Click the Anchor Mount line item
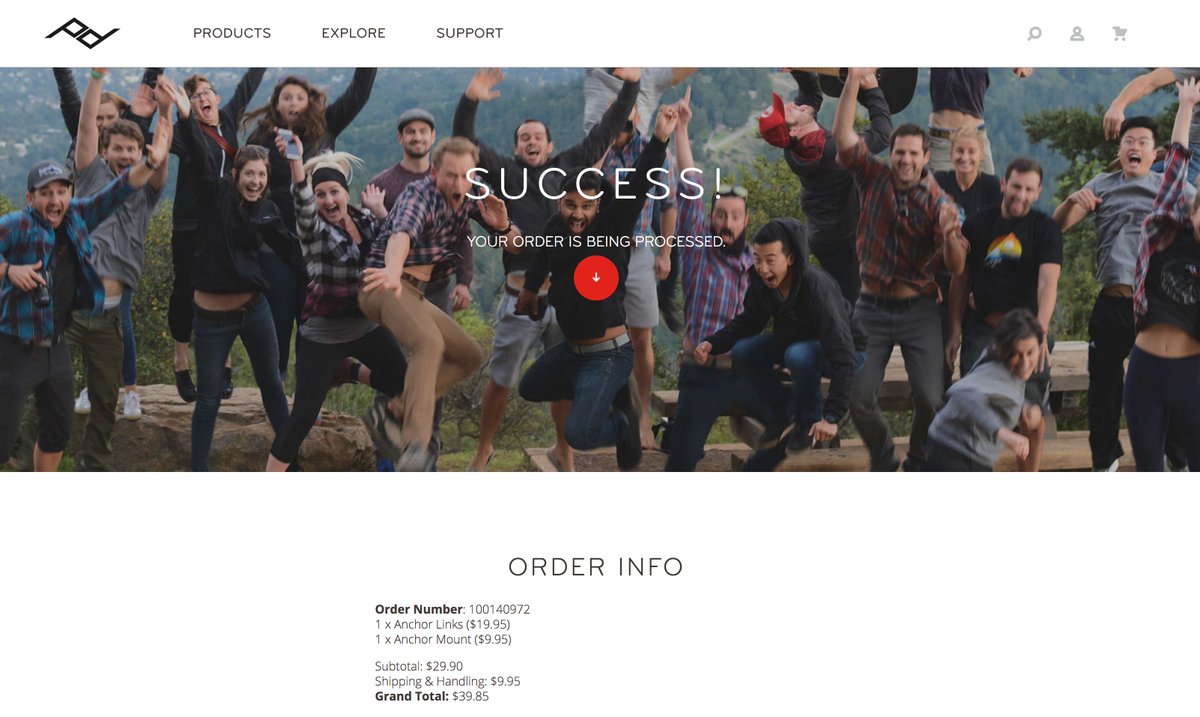 click(x=443, y=639)
